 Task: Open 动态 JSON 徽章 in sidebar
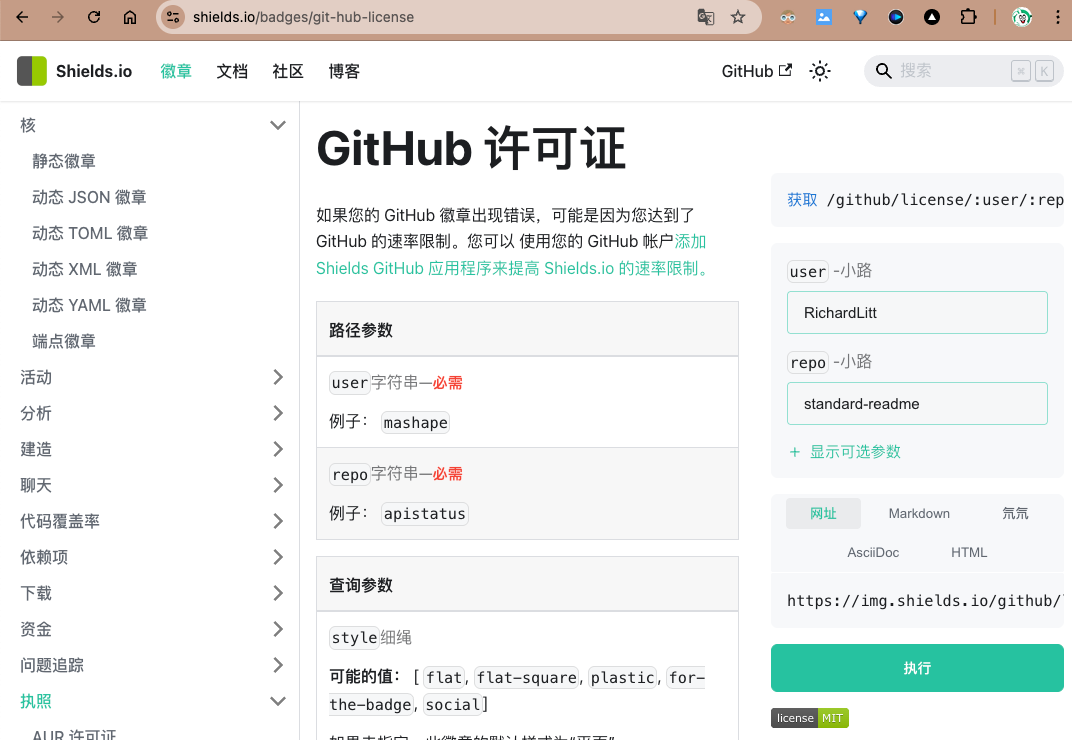point(90,198)
